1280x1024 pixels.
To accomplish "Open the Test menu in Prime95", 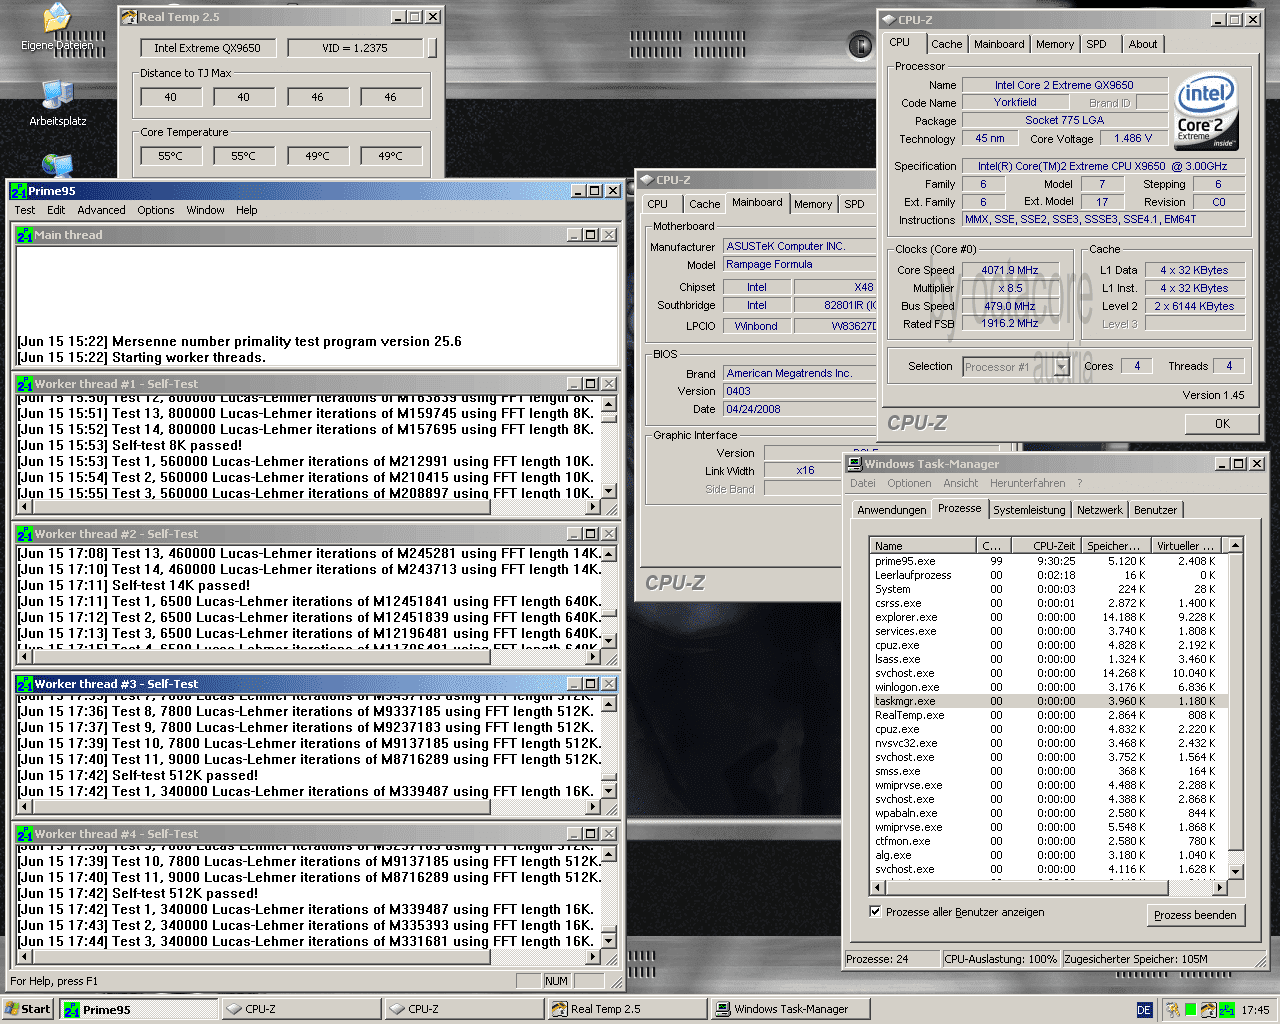I will (x=25, y=210).
